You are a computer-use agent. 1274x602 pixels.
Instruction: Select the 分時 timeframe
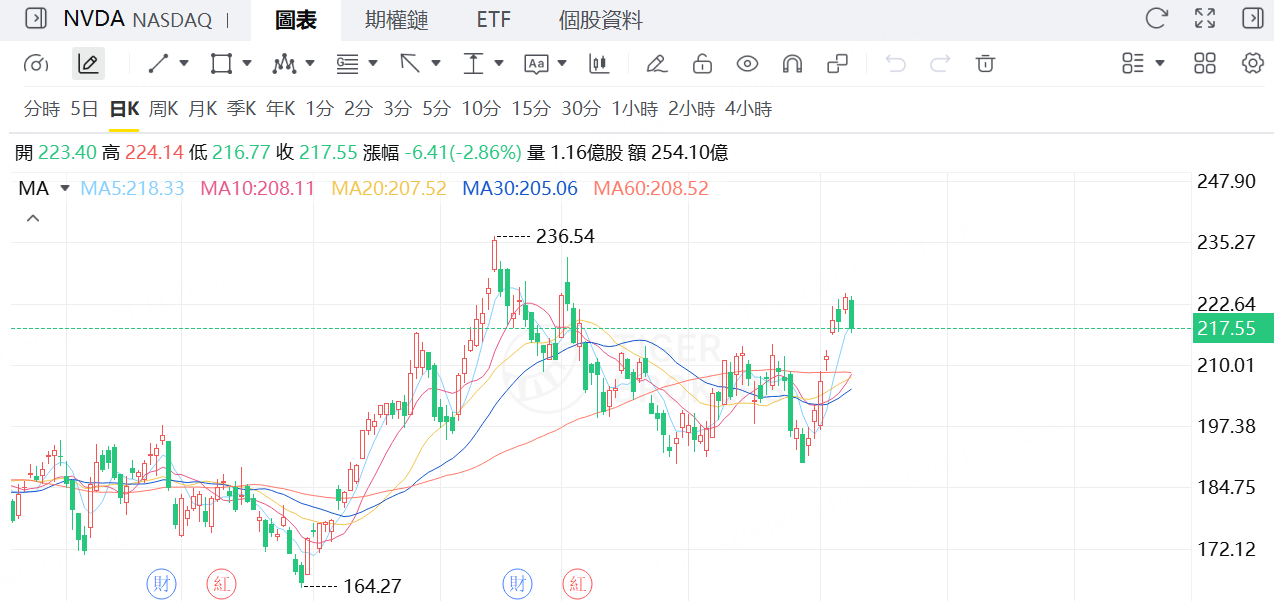[x=42, y=109]
